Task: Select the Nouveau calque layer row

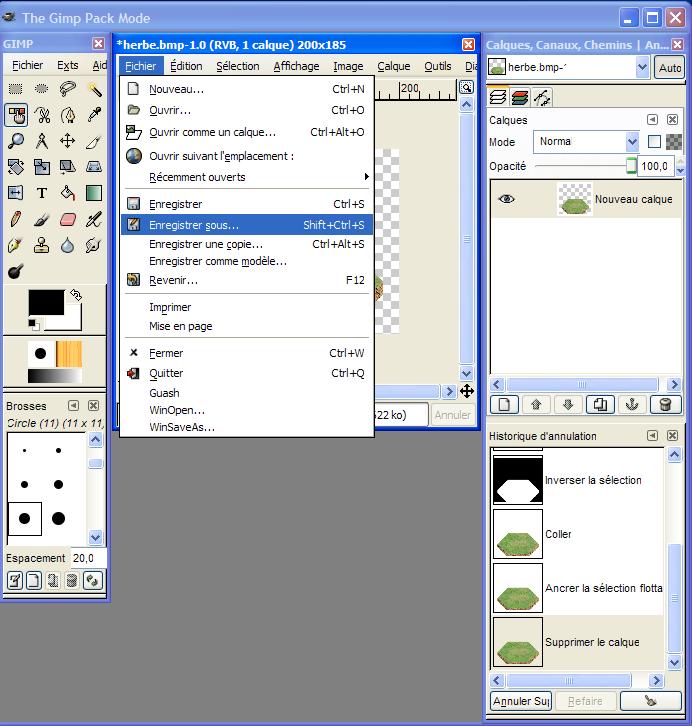Action: tap(586, 199)
